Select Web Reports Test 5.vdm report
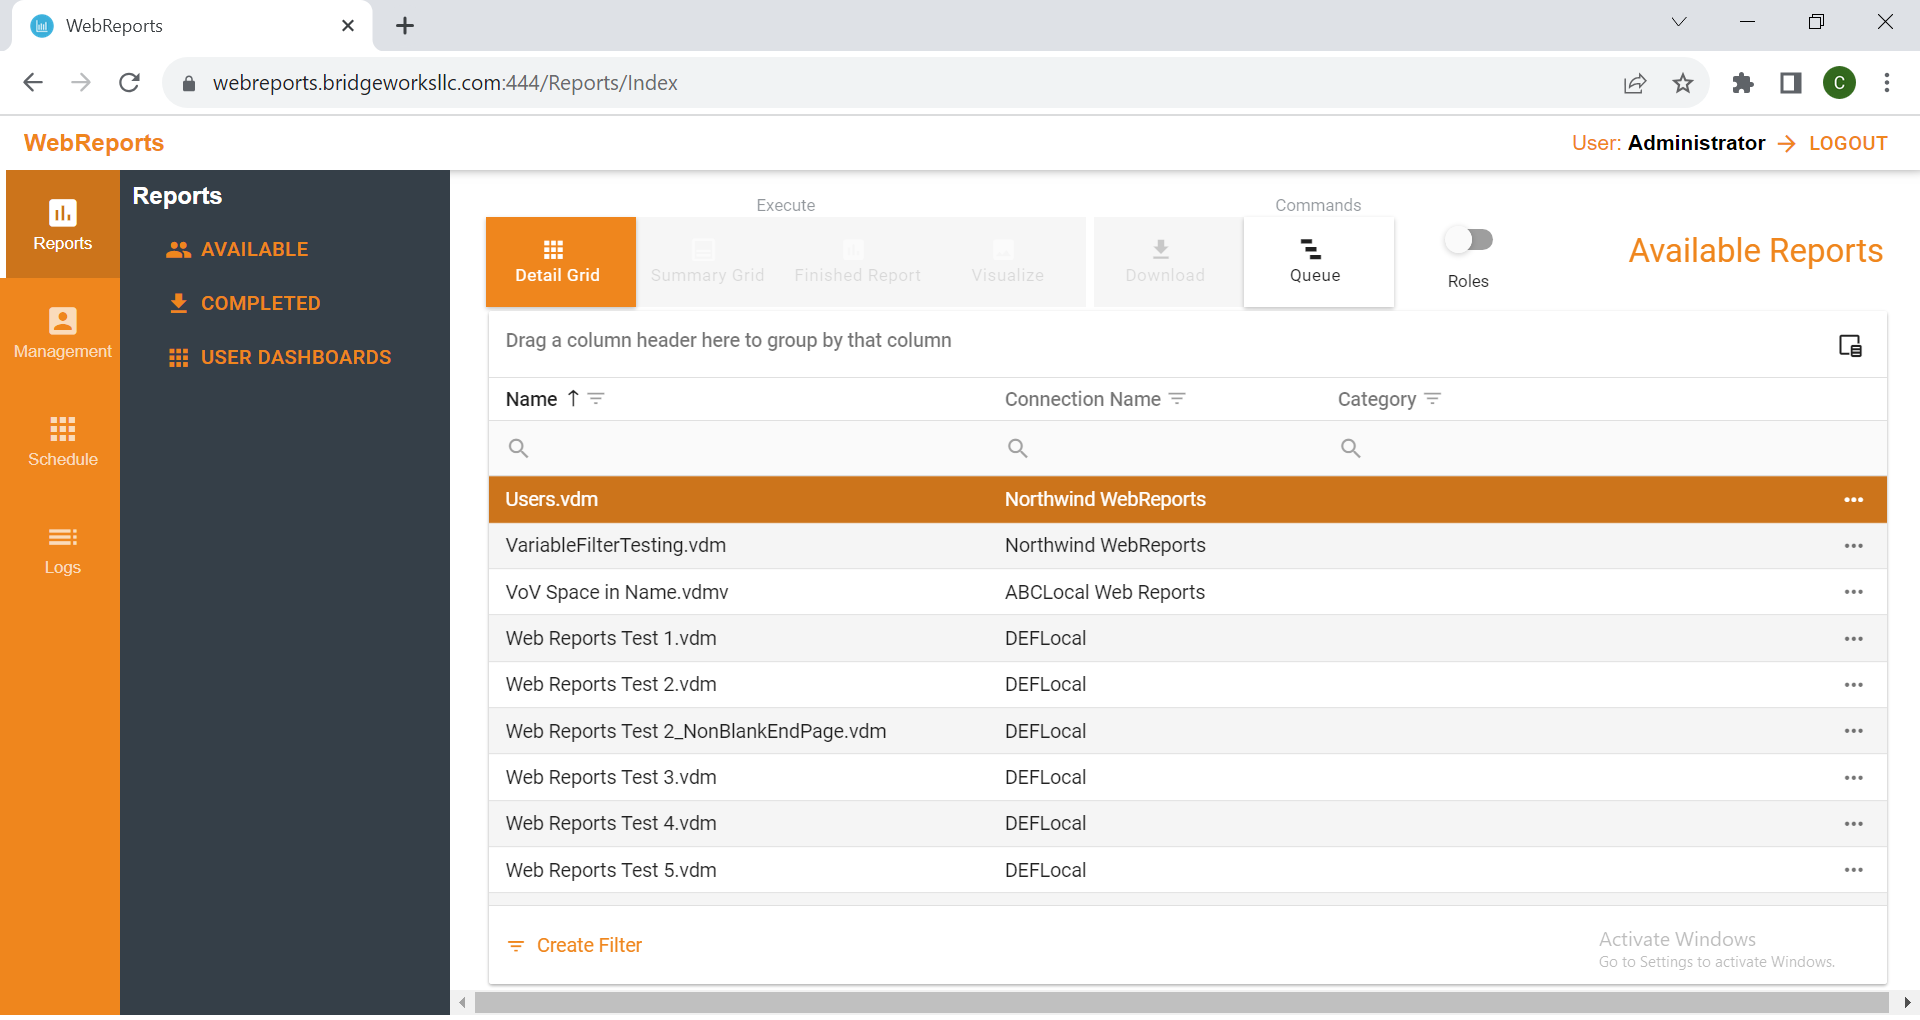1920x1020 pixels. click(x=1187, y=870)
